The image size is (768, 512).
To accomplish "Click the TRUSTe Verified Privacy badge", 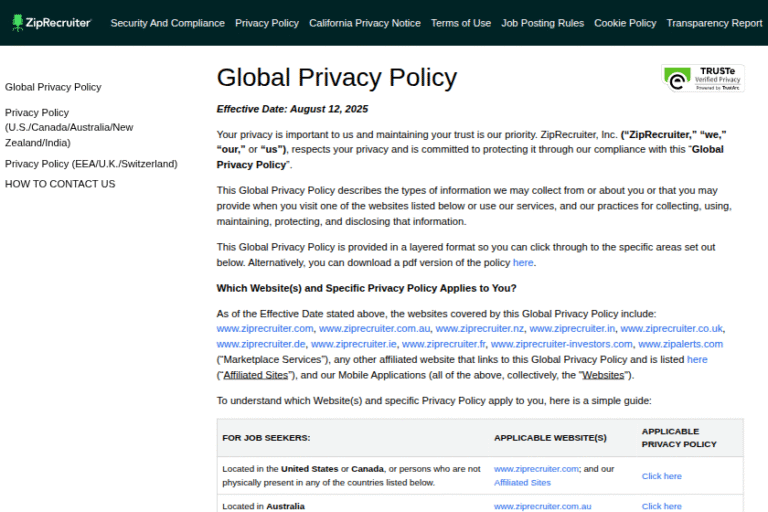I will tap(702, 79).
